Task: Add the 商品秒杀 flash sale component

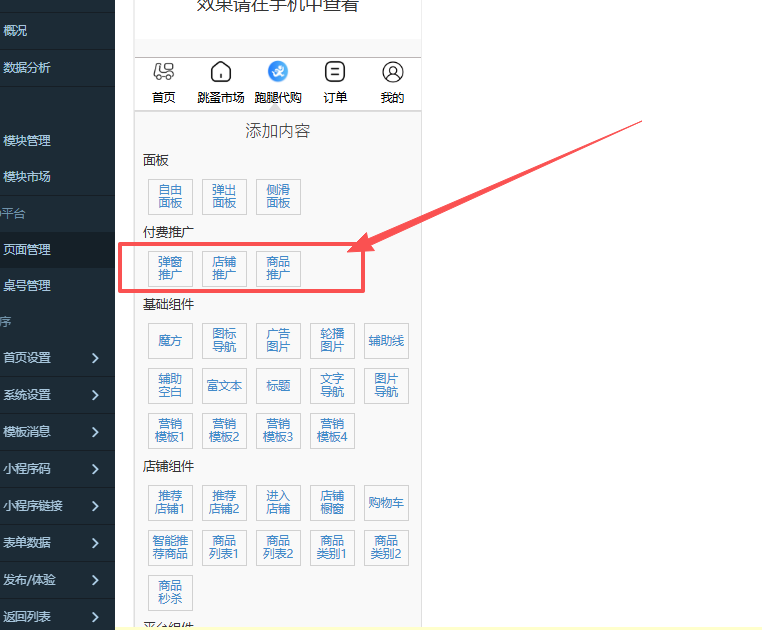Action: pos(170,592)
